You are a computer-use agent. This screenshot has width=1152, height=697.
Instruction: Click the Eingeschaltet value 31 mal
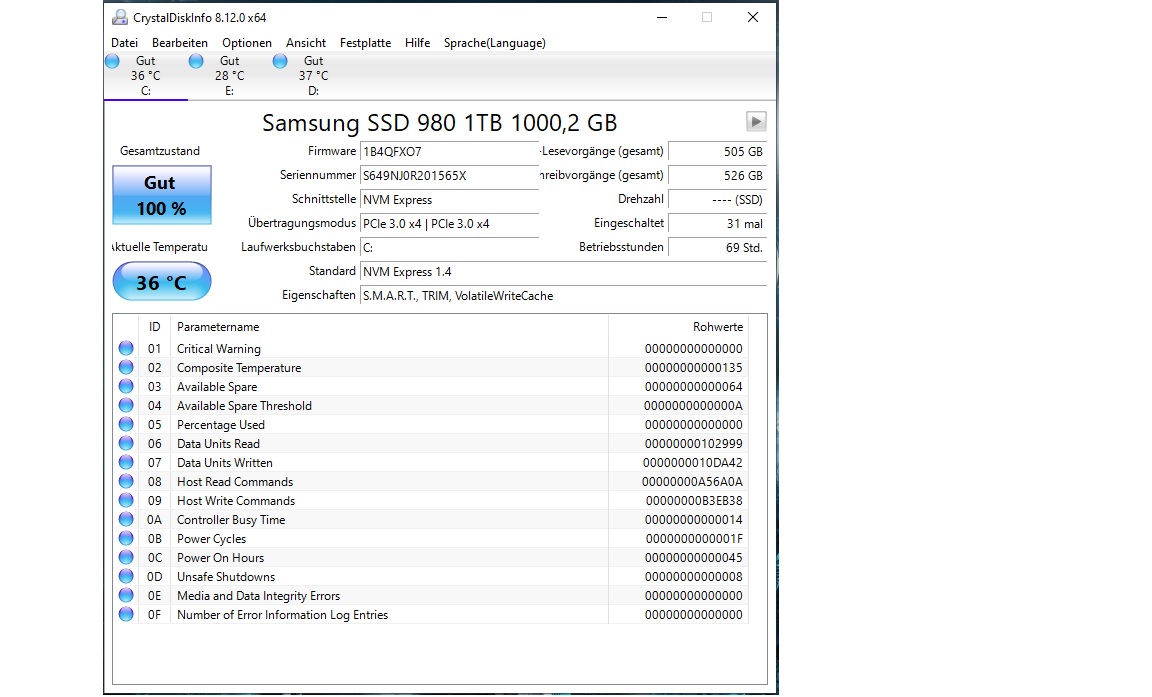(718, 224)
